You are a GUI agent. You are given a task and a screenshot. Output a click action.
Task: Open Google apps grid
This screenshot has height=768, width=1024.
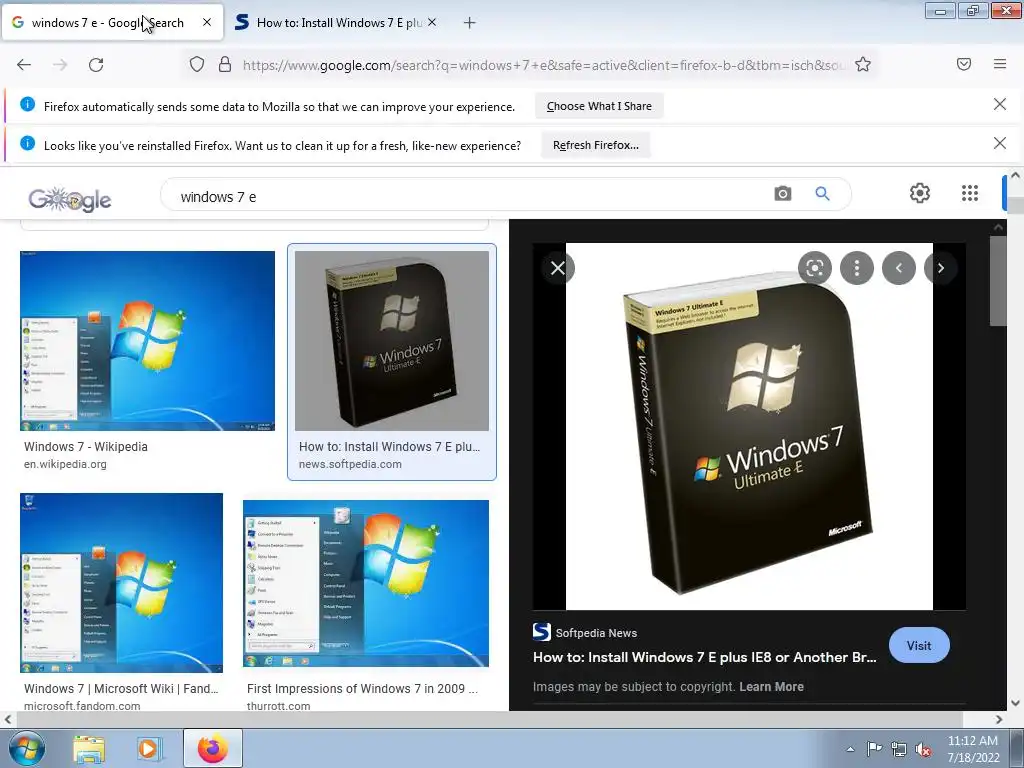[970, 193]
